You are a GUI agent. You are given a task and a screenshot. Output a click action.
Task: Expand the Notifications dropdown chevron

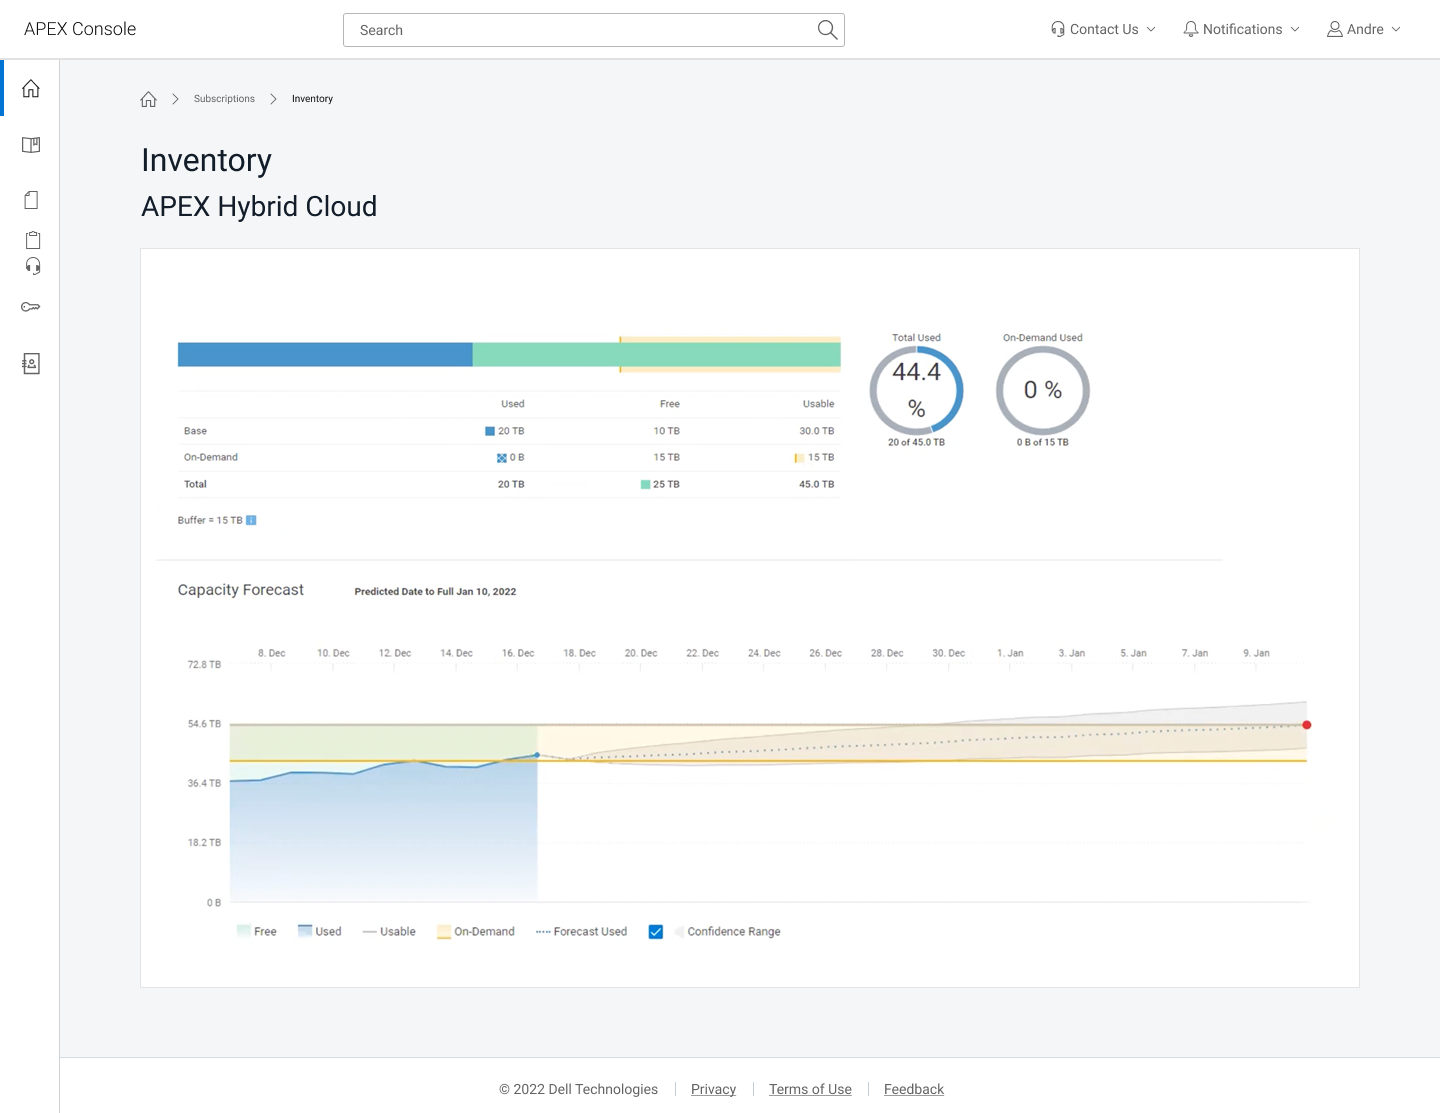click(1295, 29)
